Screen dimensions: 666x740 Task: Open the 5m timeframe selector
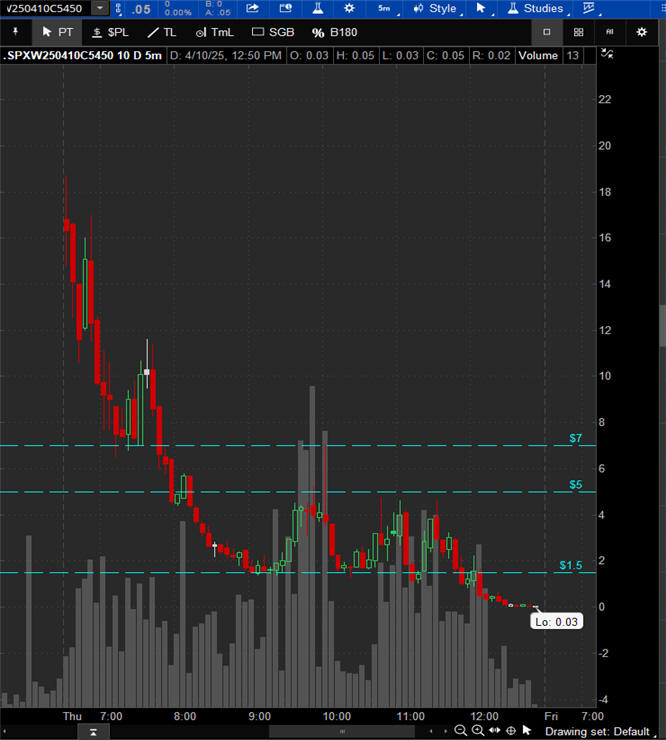(385, 8)
